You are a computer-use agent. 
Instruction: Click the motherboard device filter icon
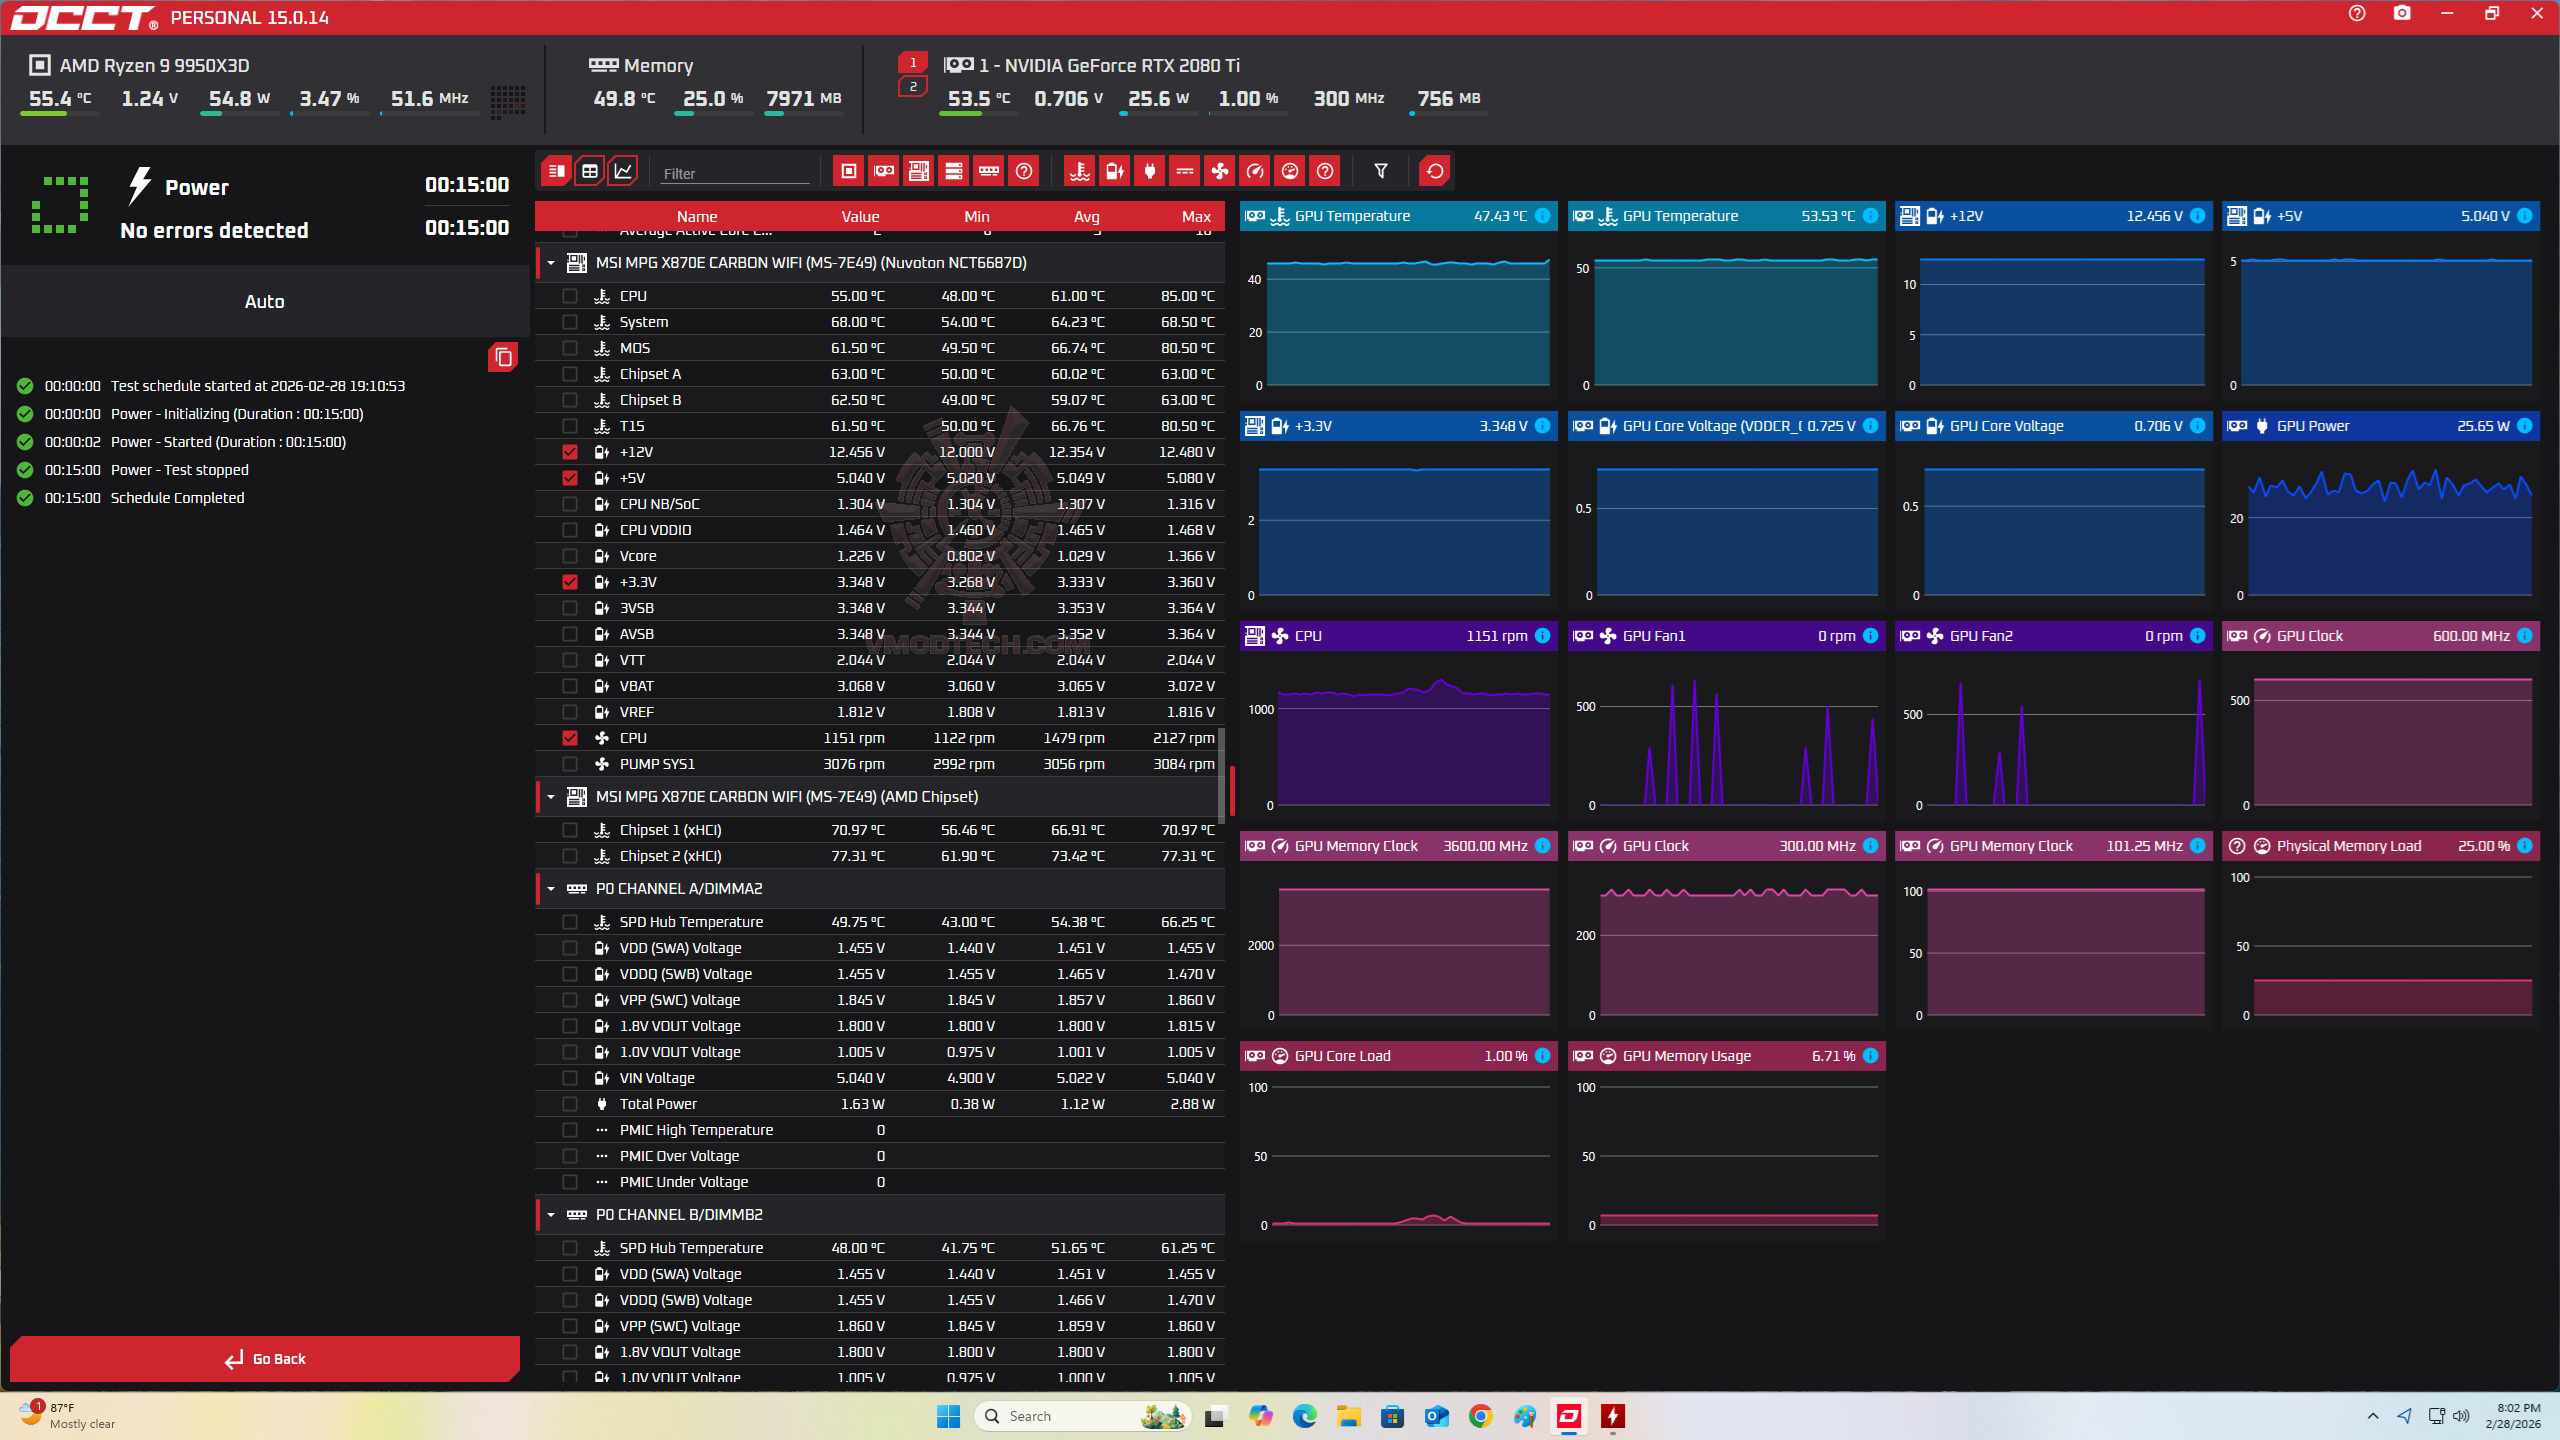919,171
